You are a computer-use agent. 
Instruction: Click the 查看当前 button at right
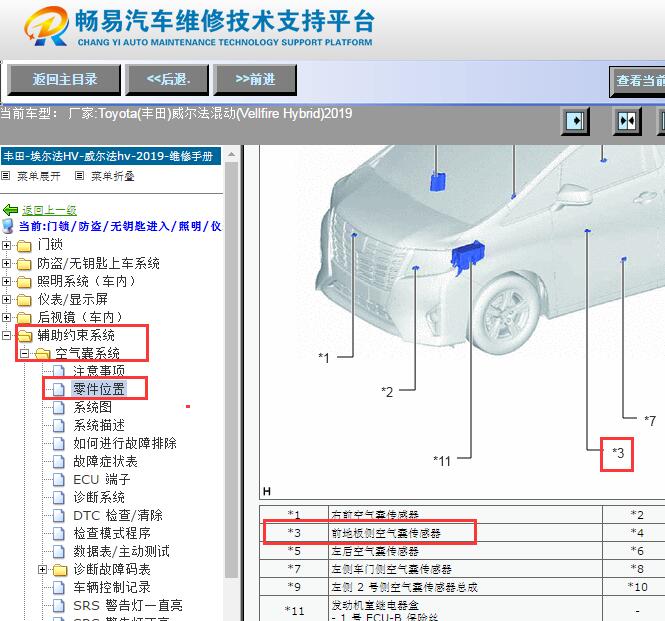[x=637, y=81]
